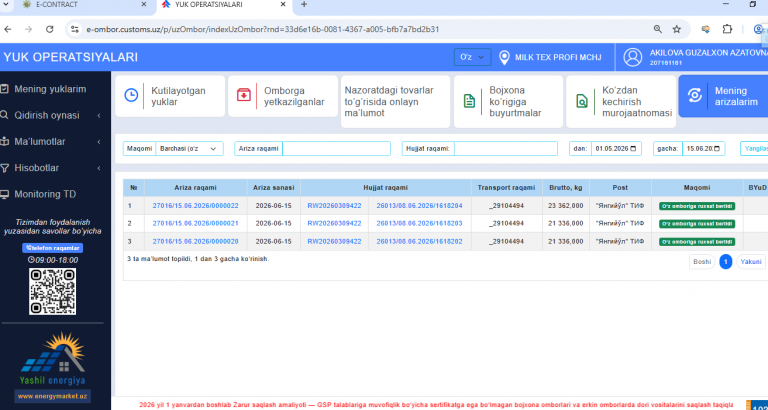768x410 pixels.
Task: Switch to the Kutilayotgan yuklar tab
Action: click(170, 96)
